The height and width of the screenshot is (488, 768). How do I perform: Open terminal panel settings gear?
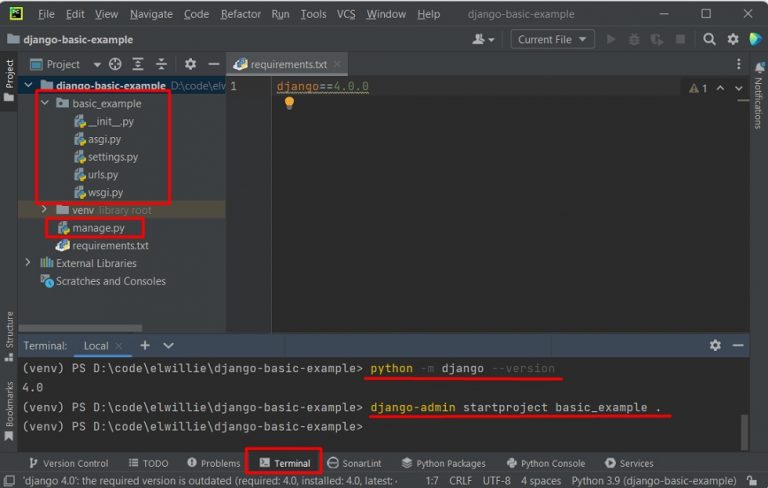click(715, 345)
